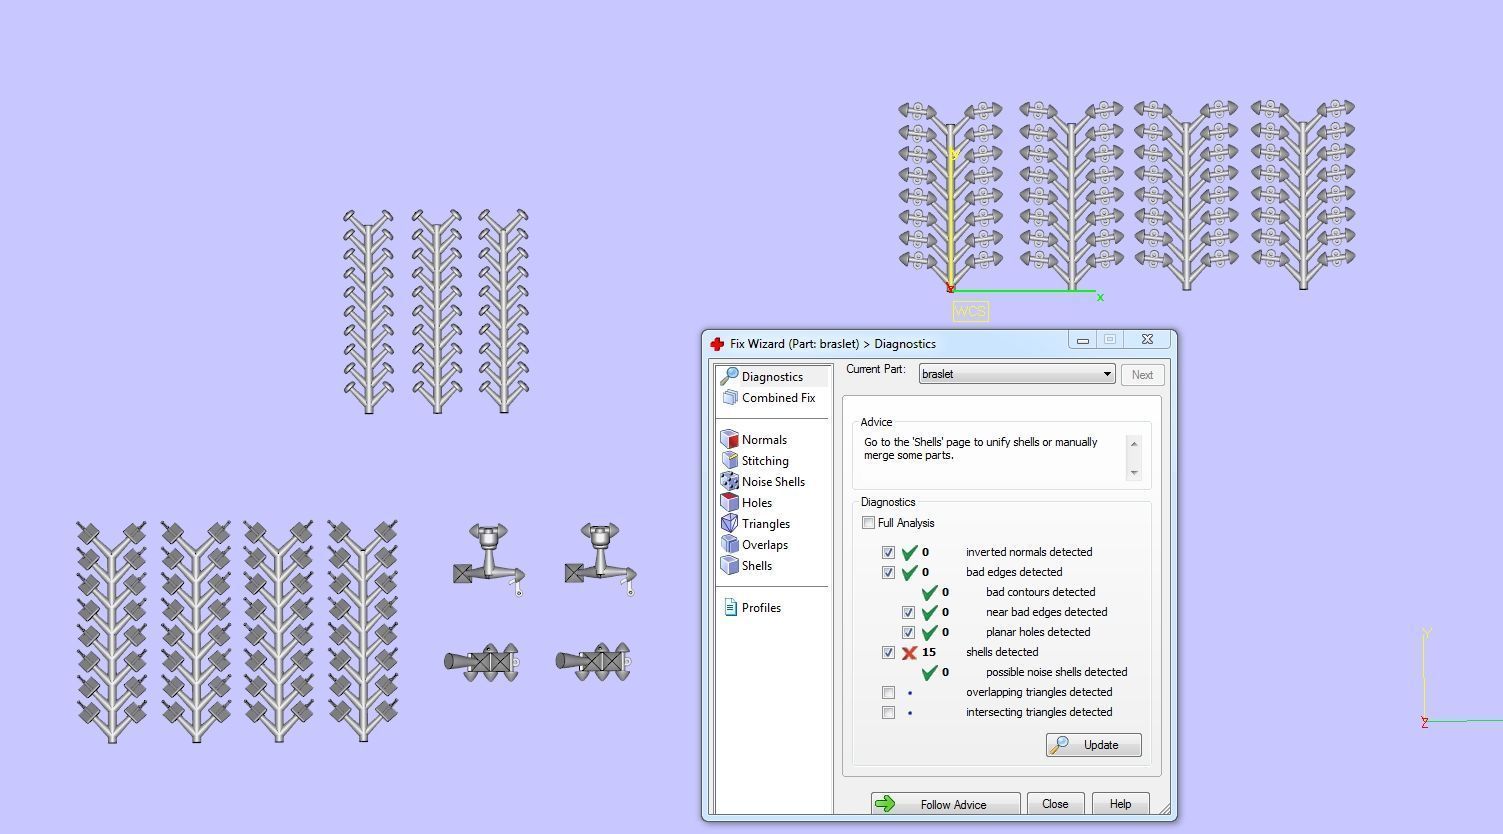Select the upper left faucet model
1503x834 pixels.
(489, 559)
